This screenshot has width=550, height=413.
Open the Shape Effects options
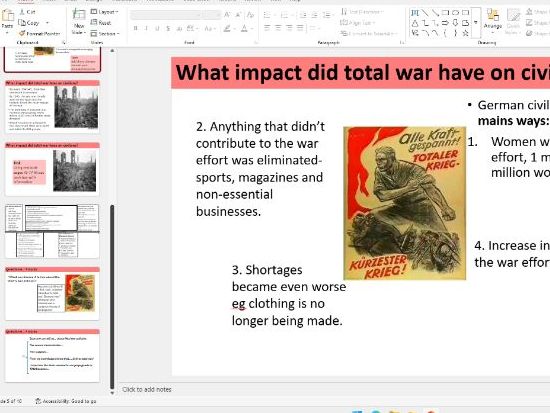click(537, 34)
